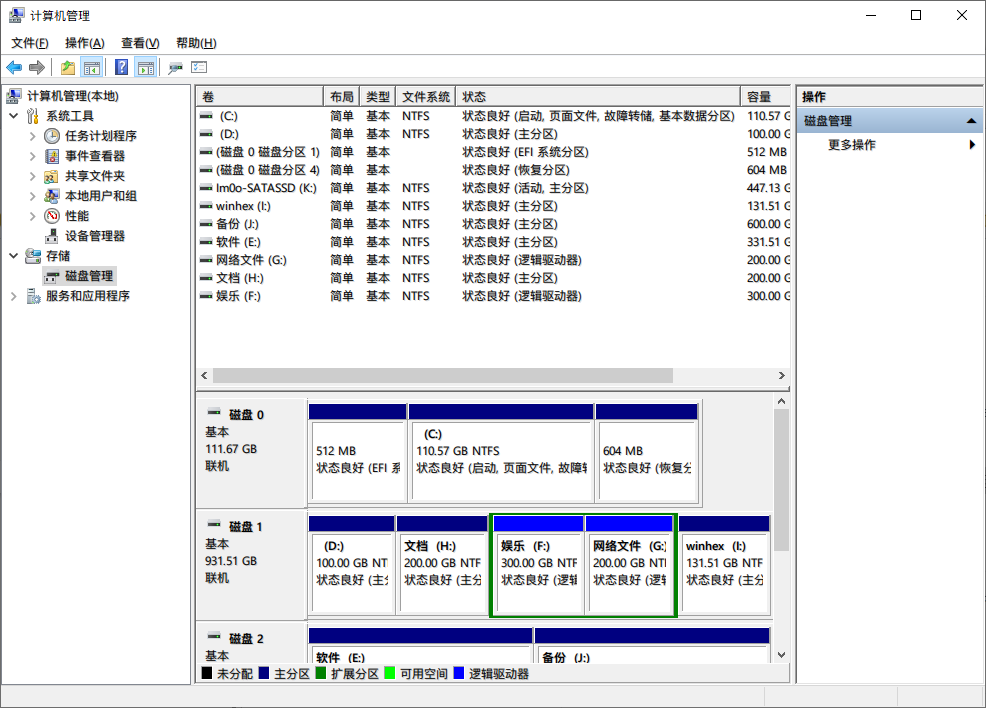Collapse the 存储 tree node
986x708 pixels.
tap(13, 256)
